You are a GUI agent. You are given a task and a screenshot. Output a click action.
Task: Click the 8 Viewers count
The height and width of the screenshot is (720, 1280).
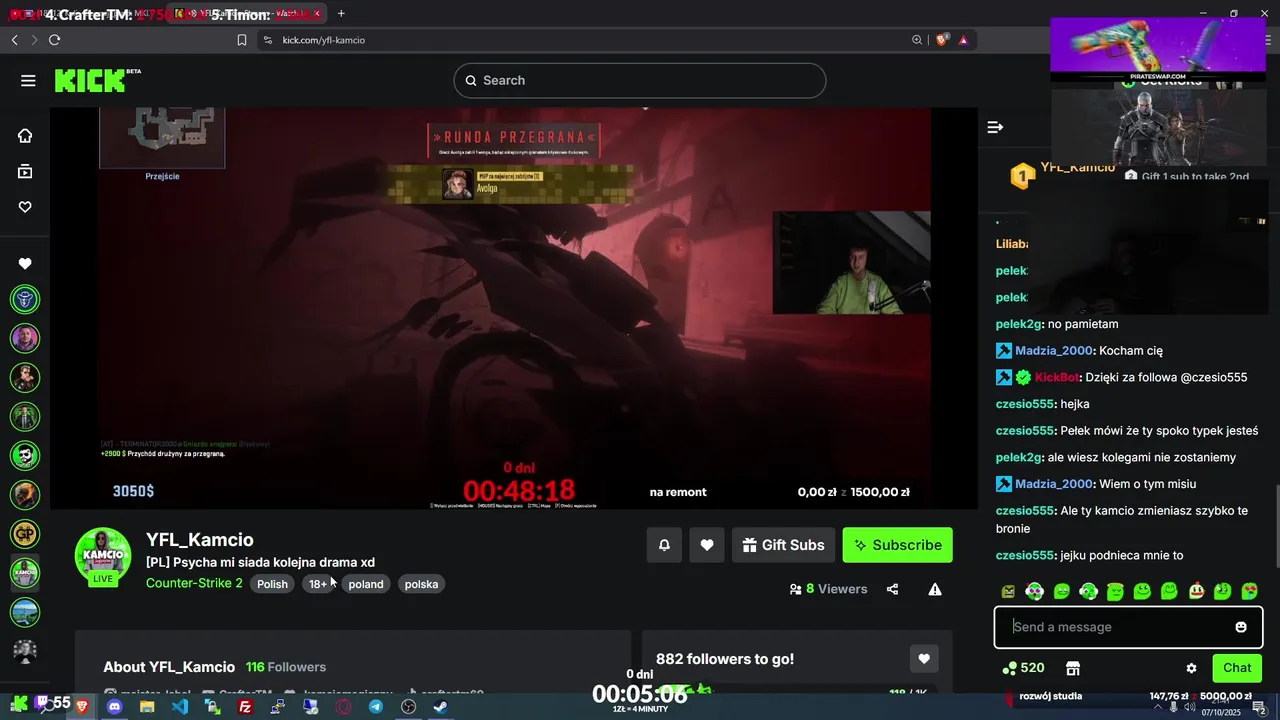point(828,589)
